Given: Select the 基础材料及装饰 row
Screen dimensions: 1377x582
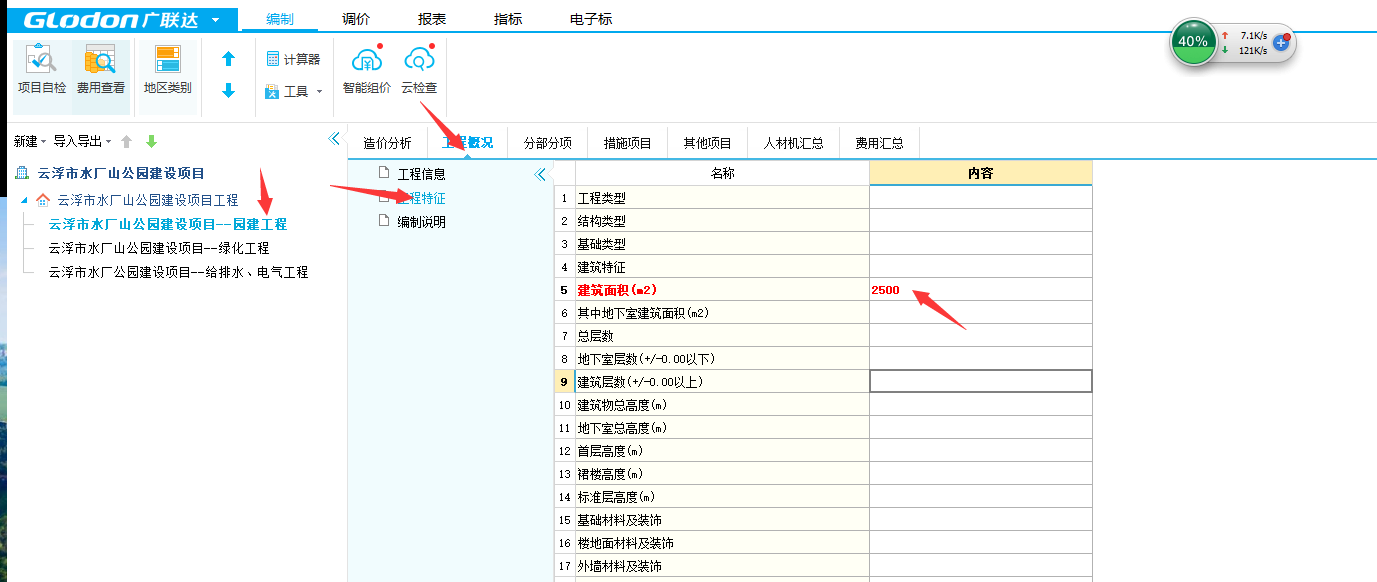Looking at the screenshot, I should 722,520.
